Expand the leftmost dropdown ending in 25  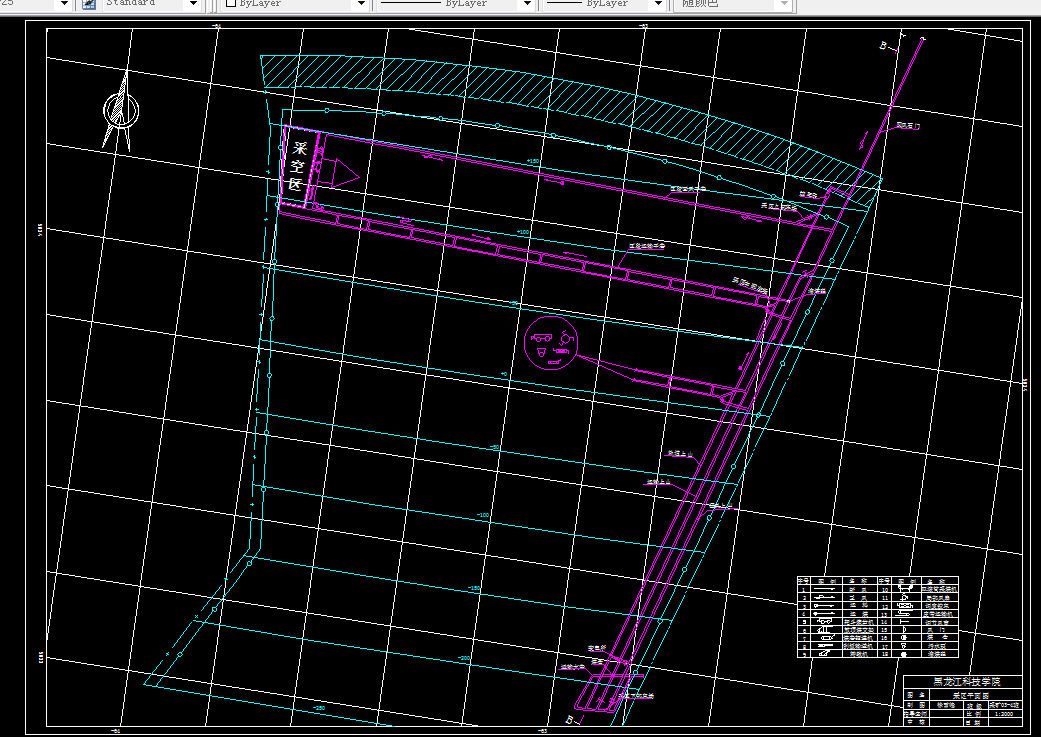tap(64, 4)
